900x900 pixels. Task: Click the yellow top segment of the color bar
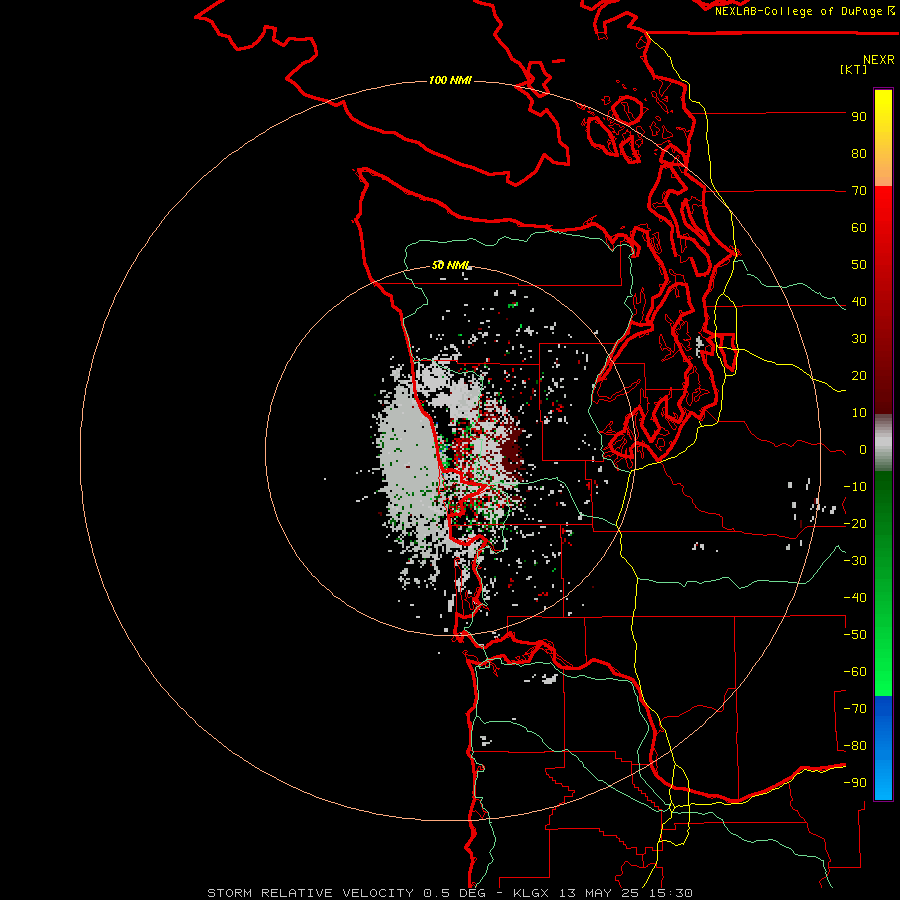pyautogui.click(x=883, y=138)
